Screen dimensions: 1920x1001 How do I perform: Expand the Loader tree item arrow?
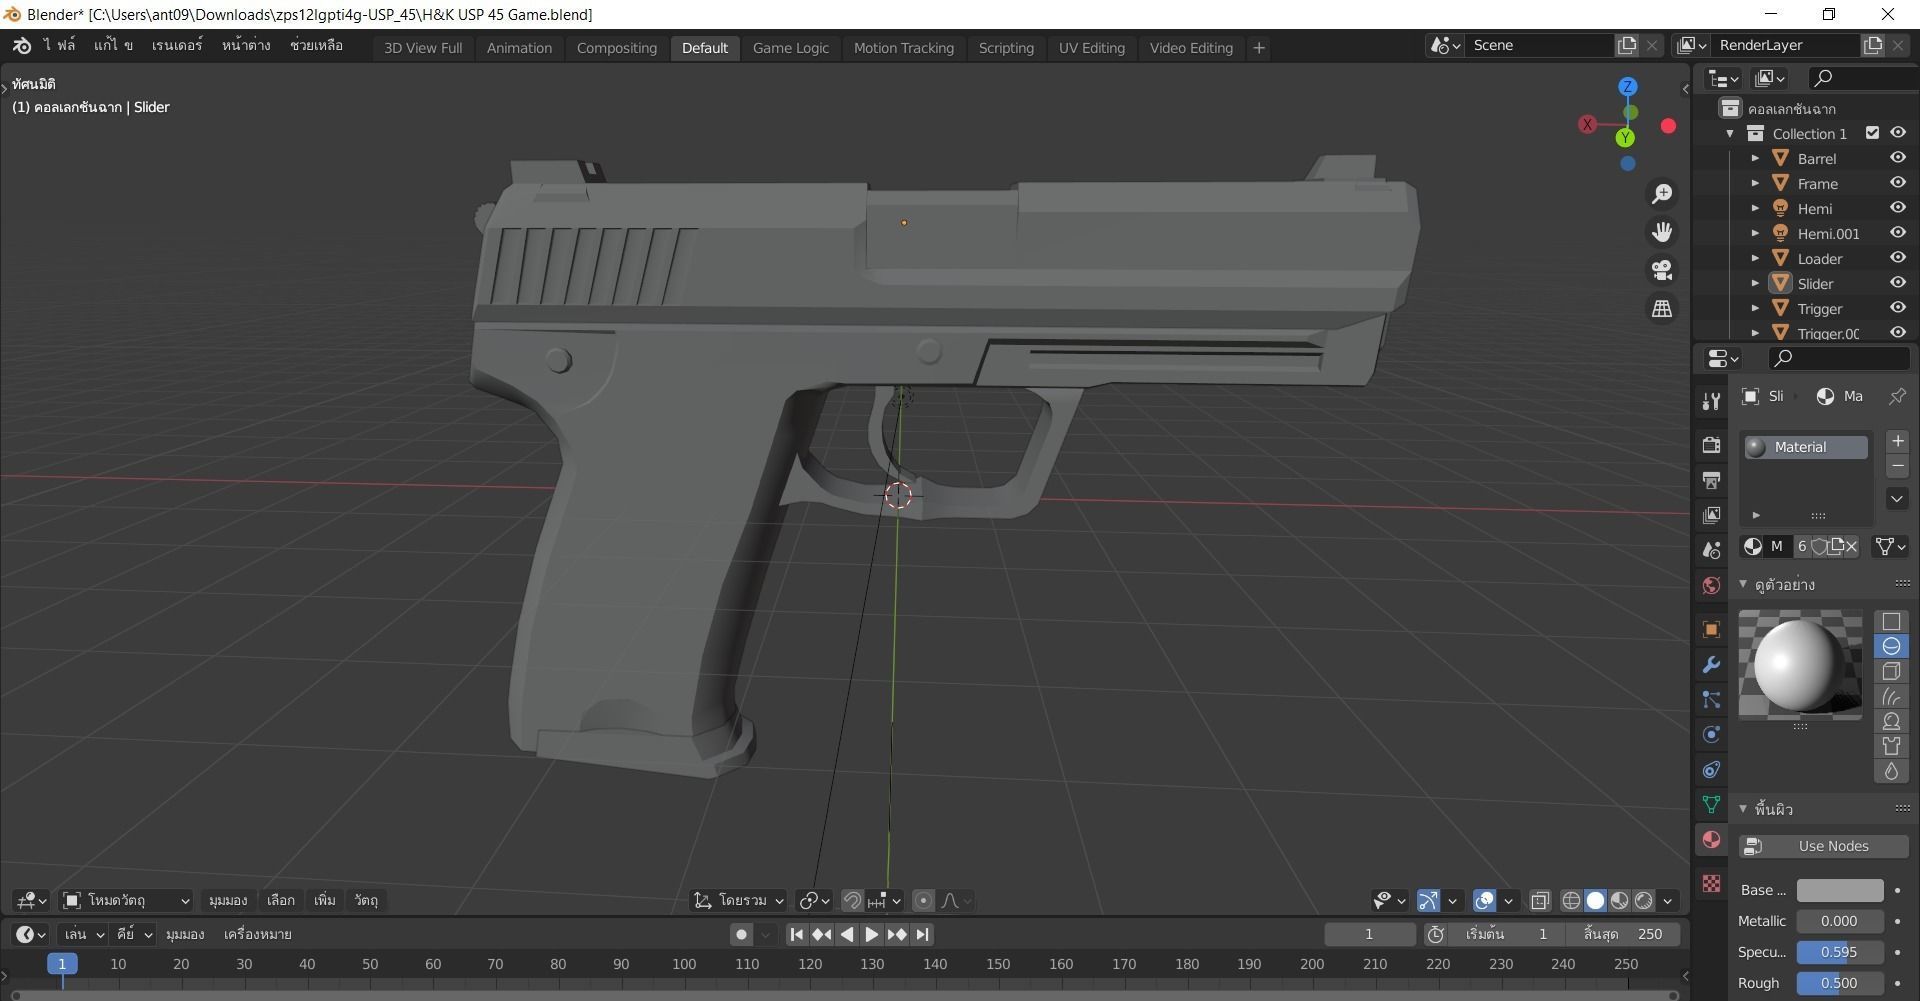(x=1755, y=258)
